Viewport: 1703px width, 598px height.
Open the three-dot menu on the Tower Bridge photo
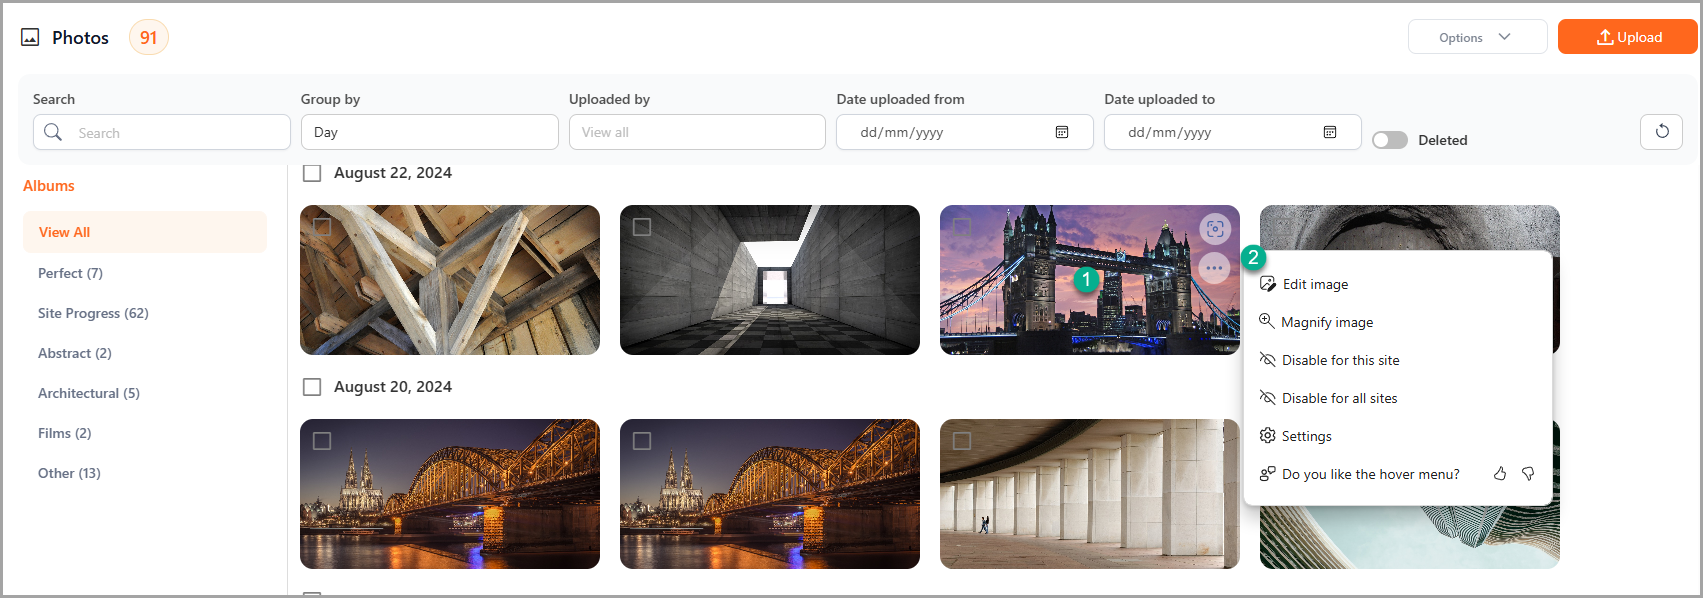[1214, 268]
